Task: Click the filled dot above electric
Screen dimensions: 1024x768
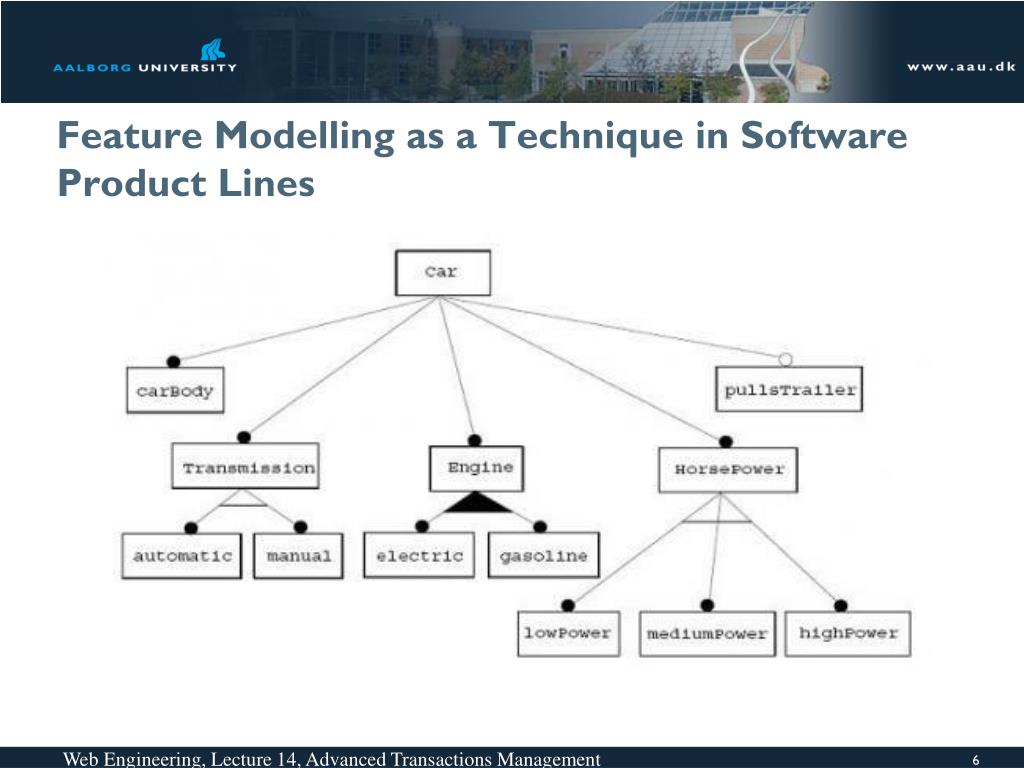Action: [x=422, y=526]
